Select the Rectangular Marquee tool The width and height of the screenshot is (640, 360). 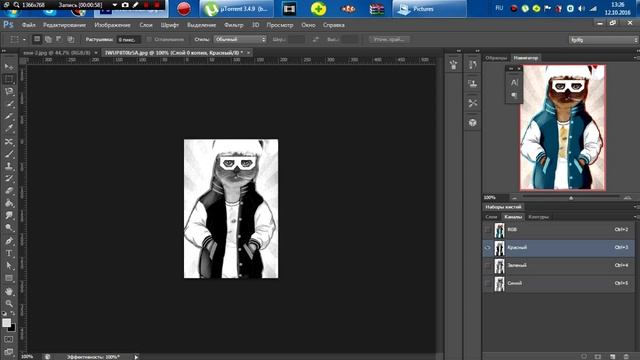coord(9,79)
